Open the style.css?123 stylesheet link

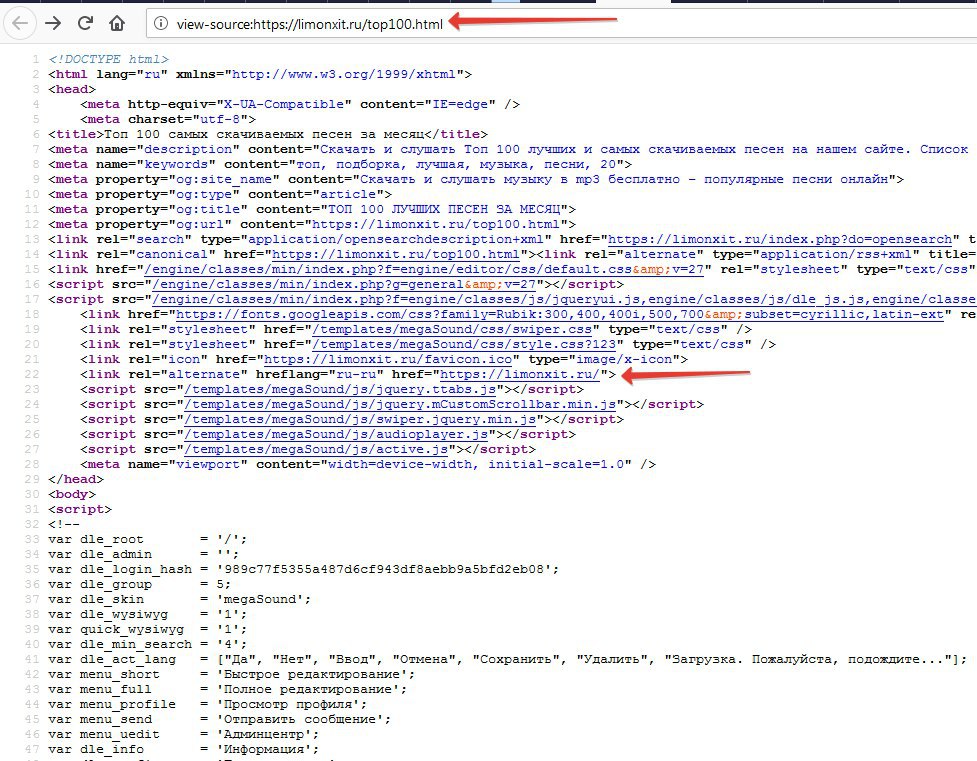[464, 344]
